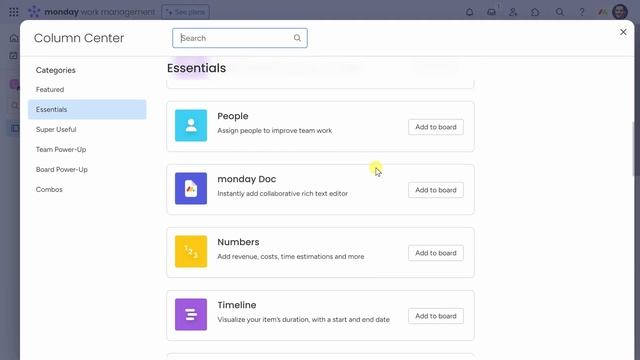Click the People column icon
Viewport: 640px width, 360px height.
pyautogui.click(x=191, y=125)
